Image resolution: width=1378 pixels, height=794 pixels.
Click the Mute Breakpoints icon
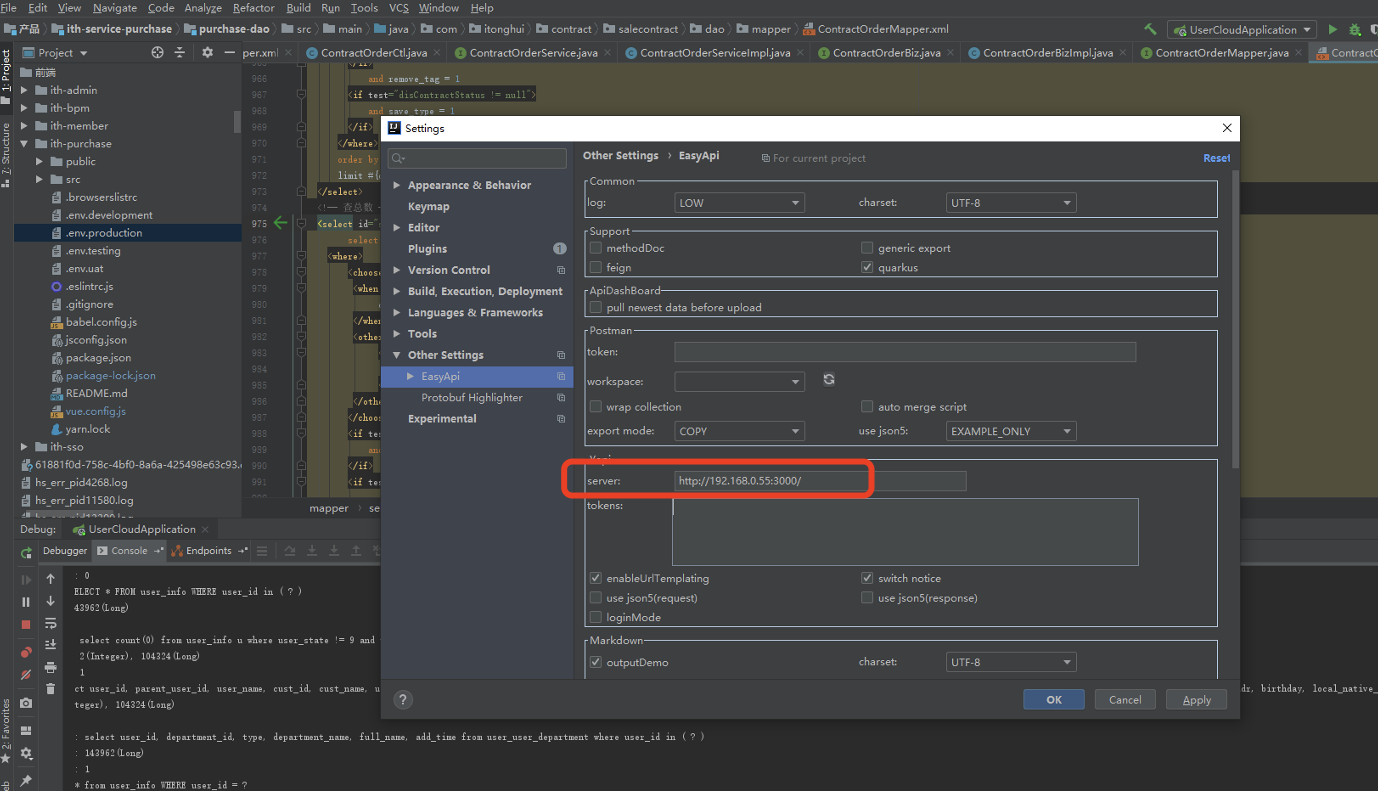pos(26,675)
